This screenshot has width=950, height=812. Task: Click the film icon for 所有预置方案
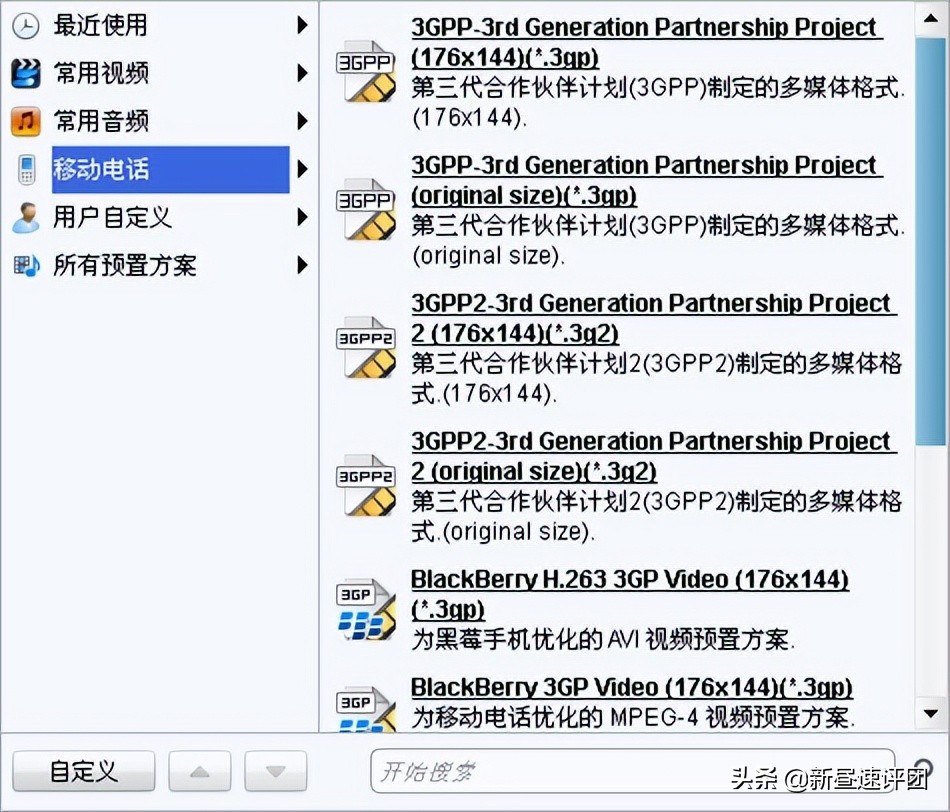pos(25,266)
